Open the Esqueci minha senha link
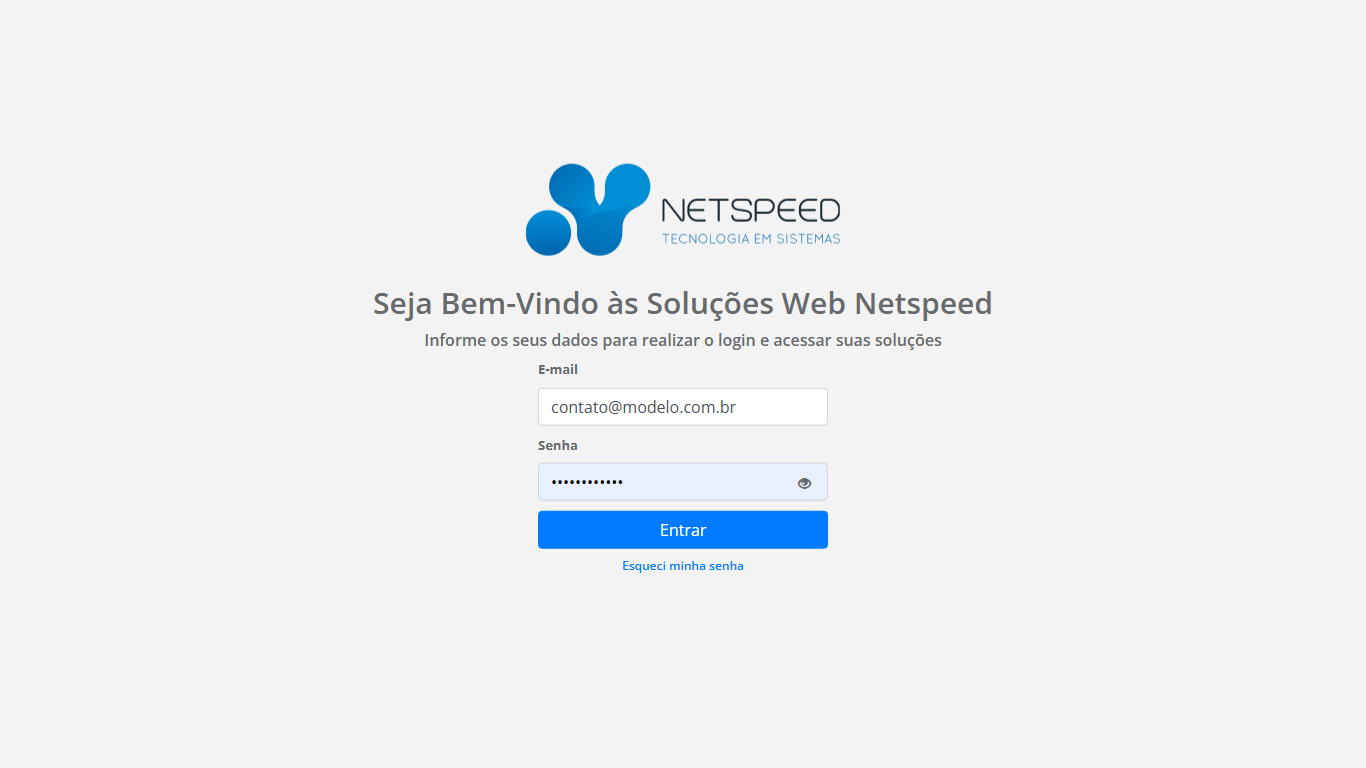Image resolution: width=1366 pixels, height=768 pixels. click(683, 566)
